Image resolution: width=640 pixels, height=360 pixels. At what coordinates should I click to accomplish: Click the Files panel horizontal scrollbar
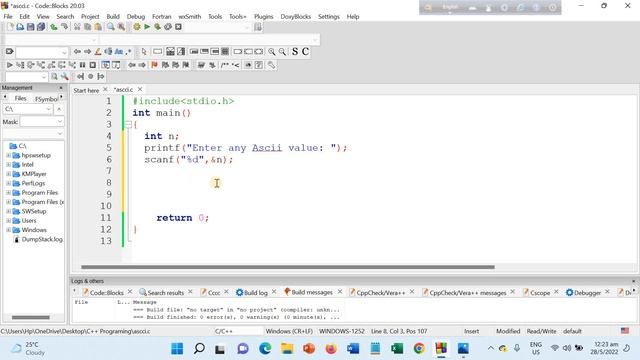[x=31, y=318]
